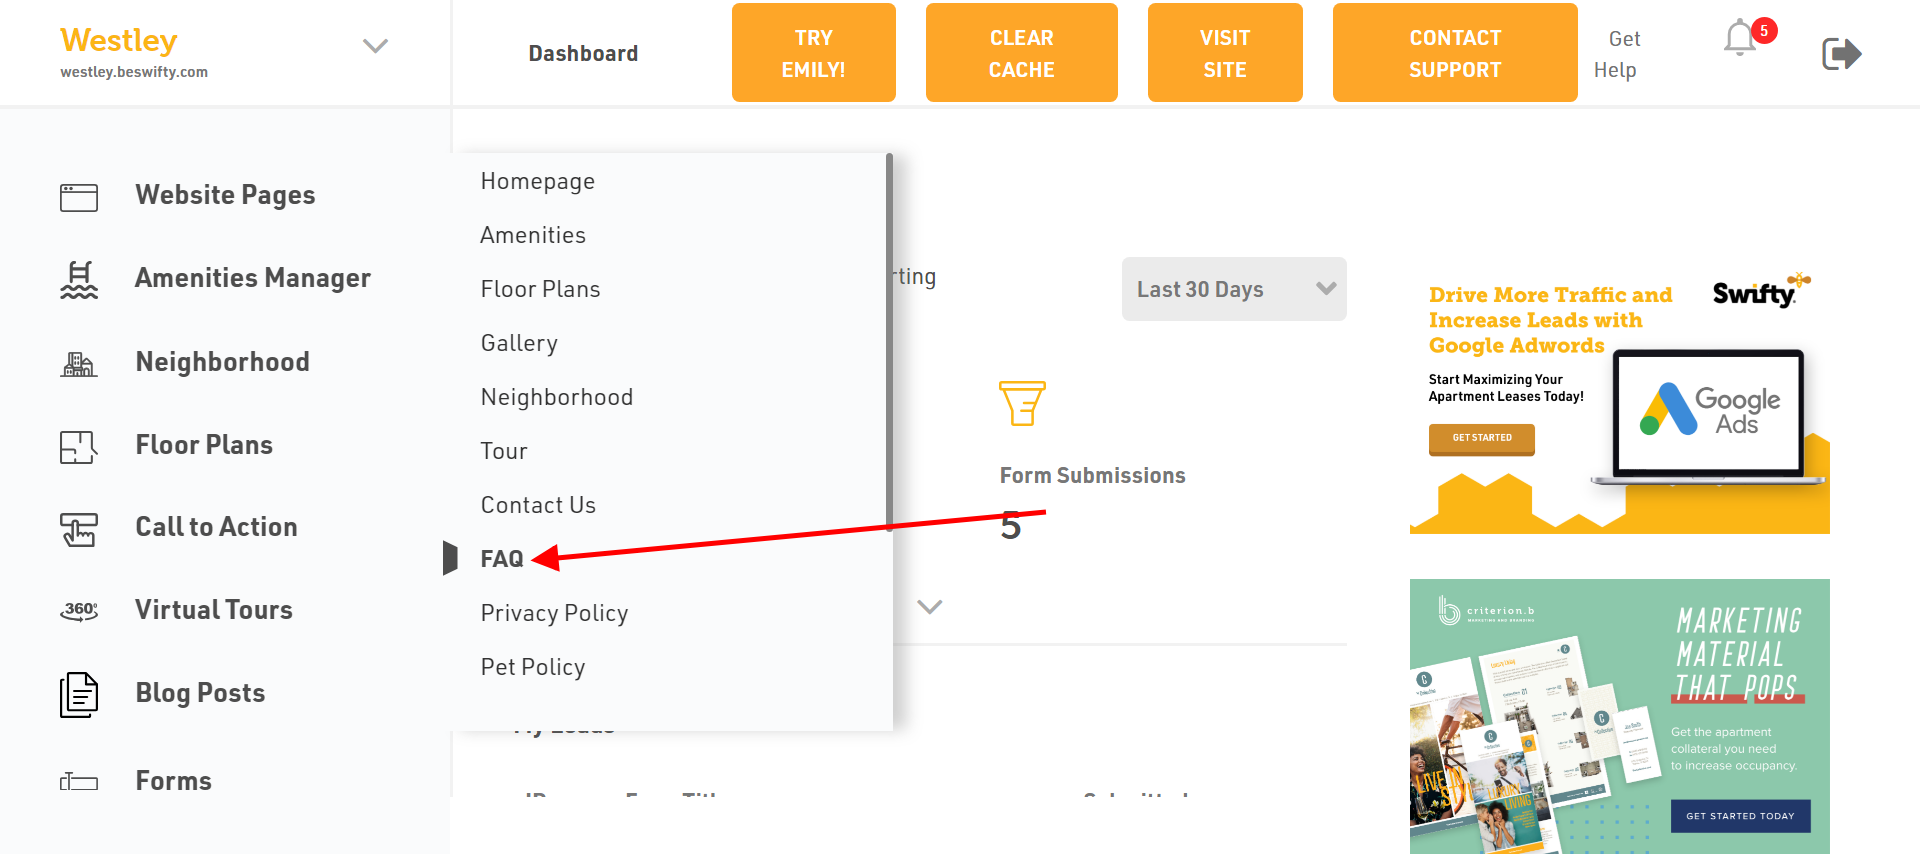Open the Call to Action pointer icon
The image size is (1920, 854).
pos(79,530)
